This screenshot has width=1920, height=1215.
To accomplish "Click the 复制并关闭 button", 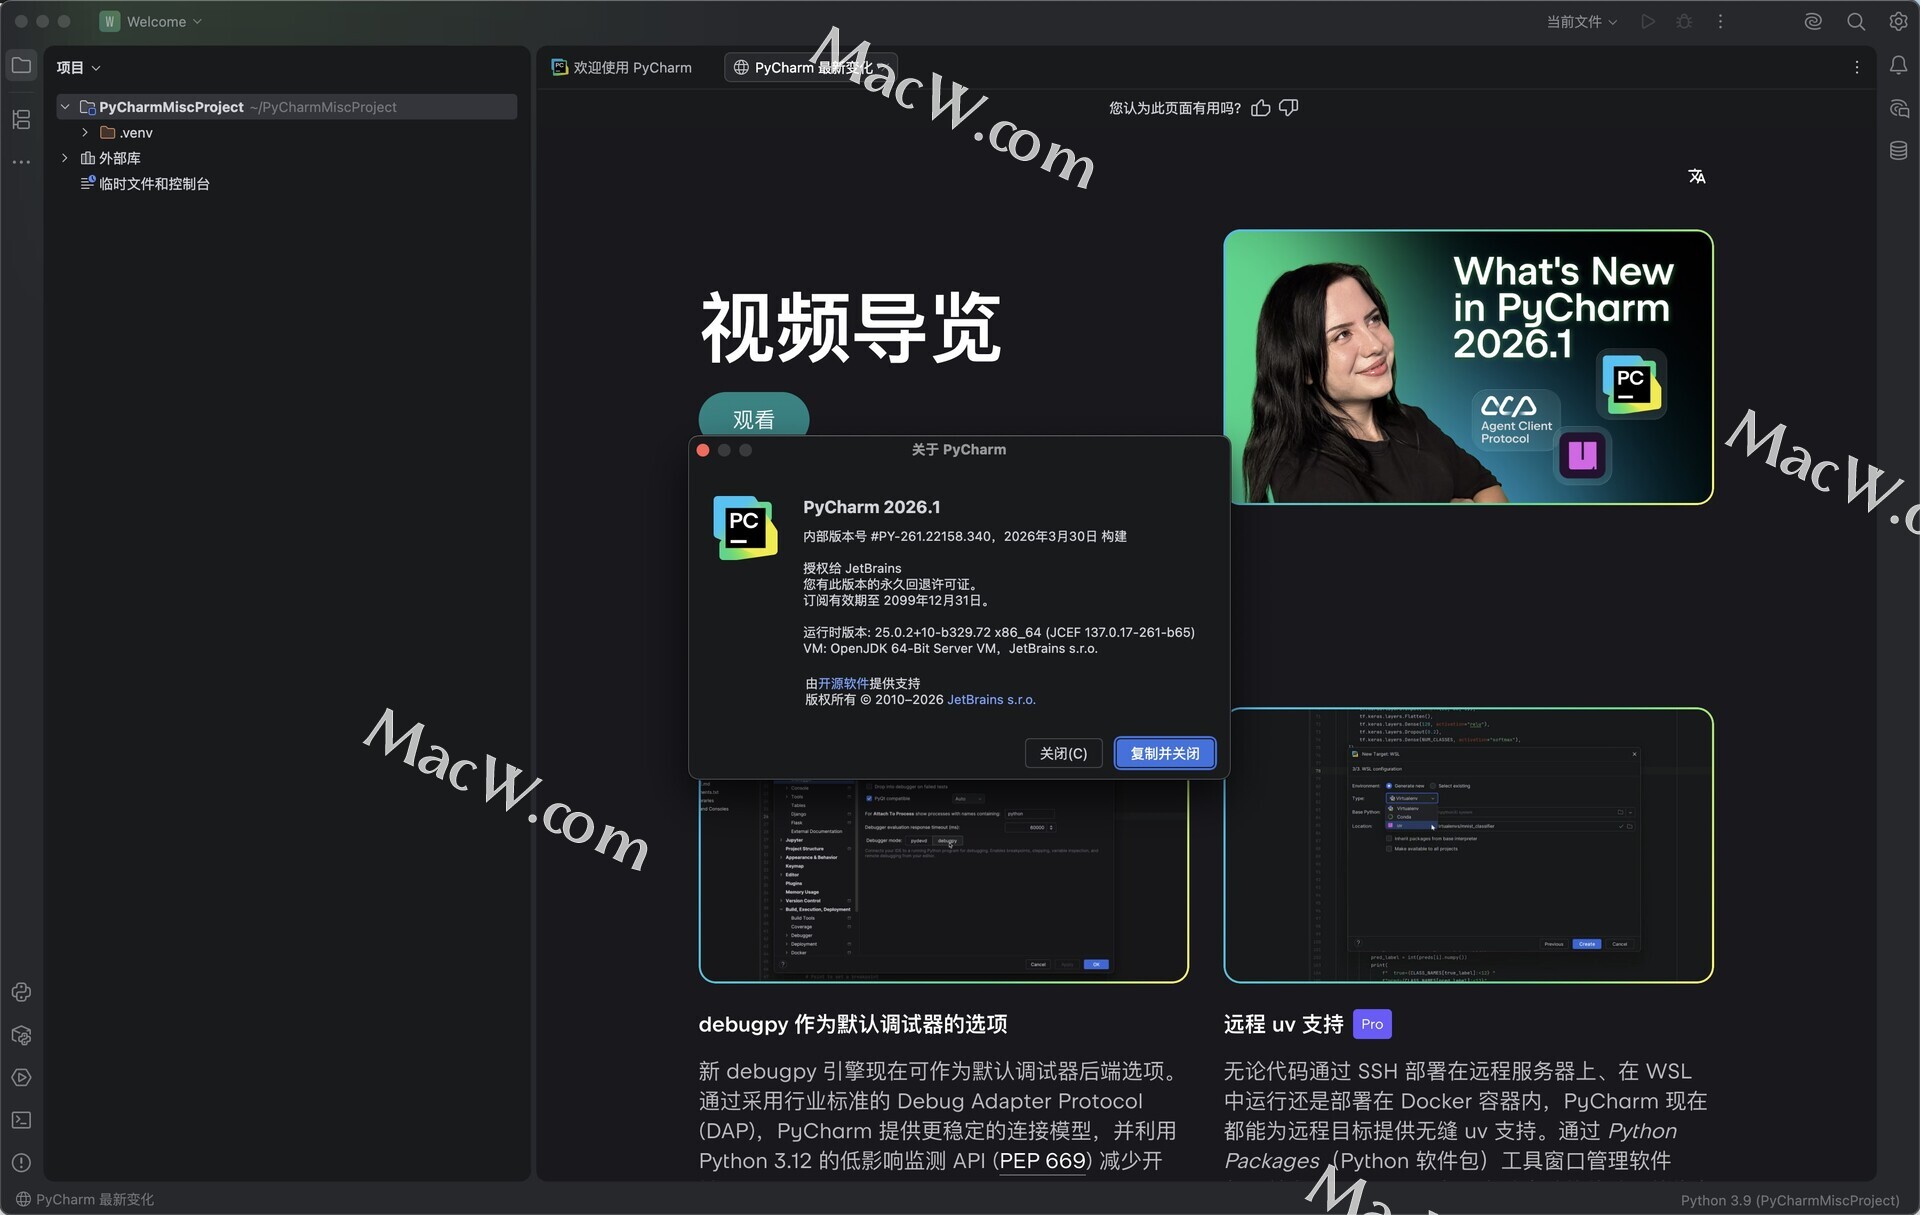I will tap(1165, 753).
